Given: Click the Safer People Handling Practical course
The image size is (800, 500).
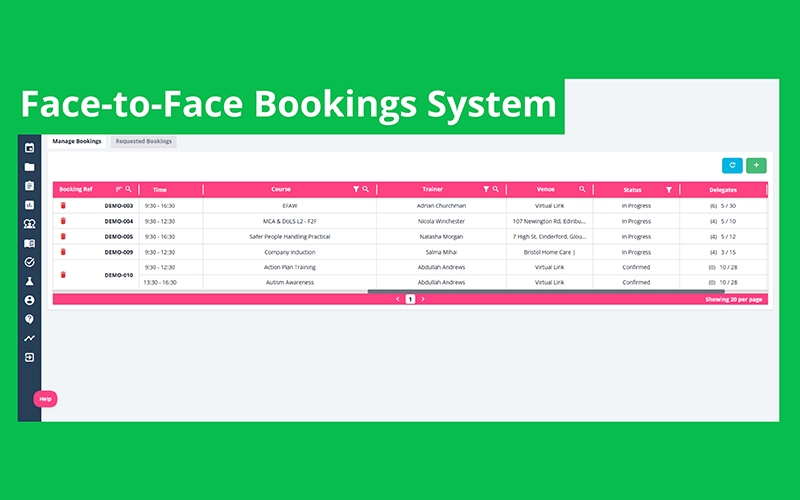Looking at the screenshot, I should click(x=290, y=237).
